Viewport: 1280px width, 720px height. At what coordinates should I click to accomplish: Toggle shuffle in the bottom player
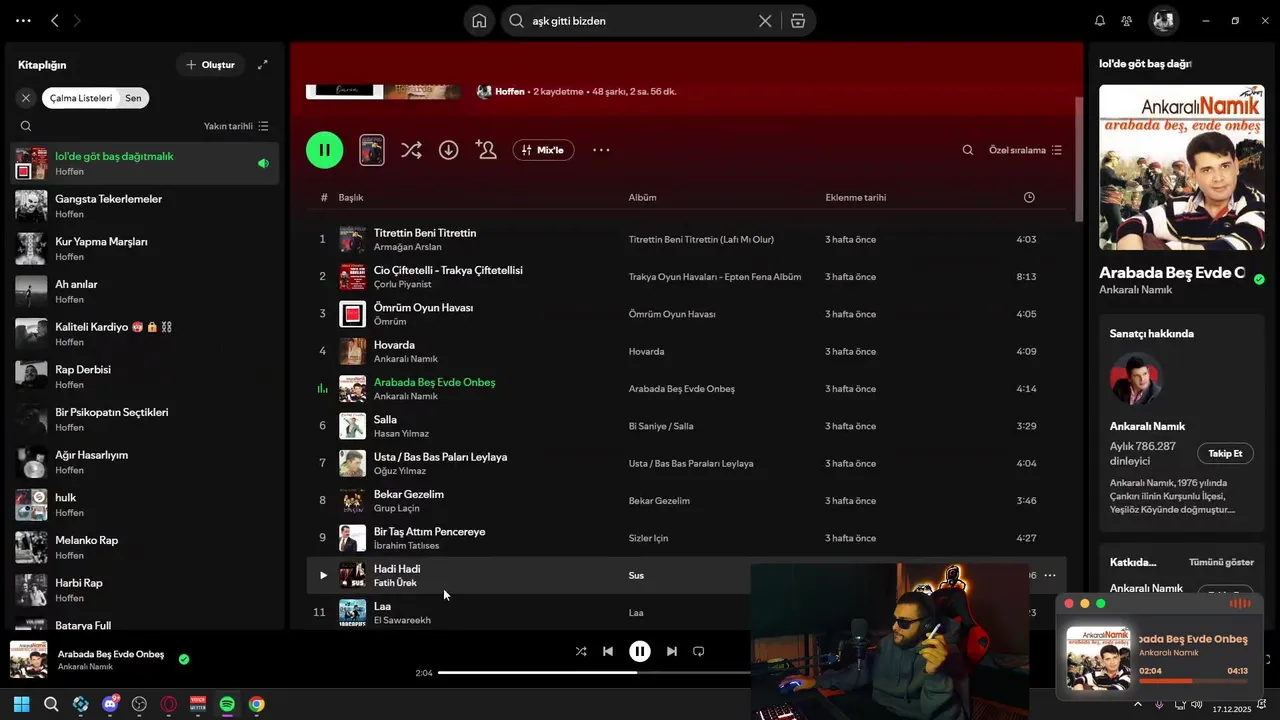(581, 651)
